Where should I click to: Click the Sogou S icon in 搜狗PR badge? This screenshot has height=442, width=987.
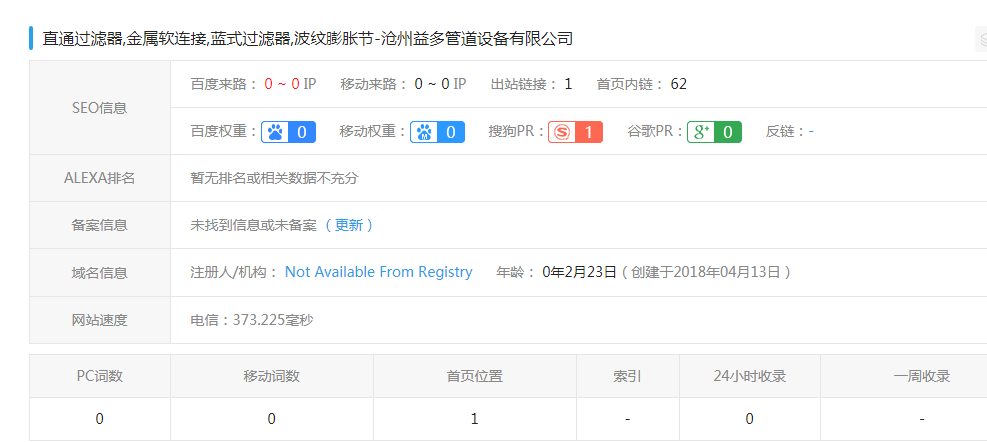point(562,132)
